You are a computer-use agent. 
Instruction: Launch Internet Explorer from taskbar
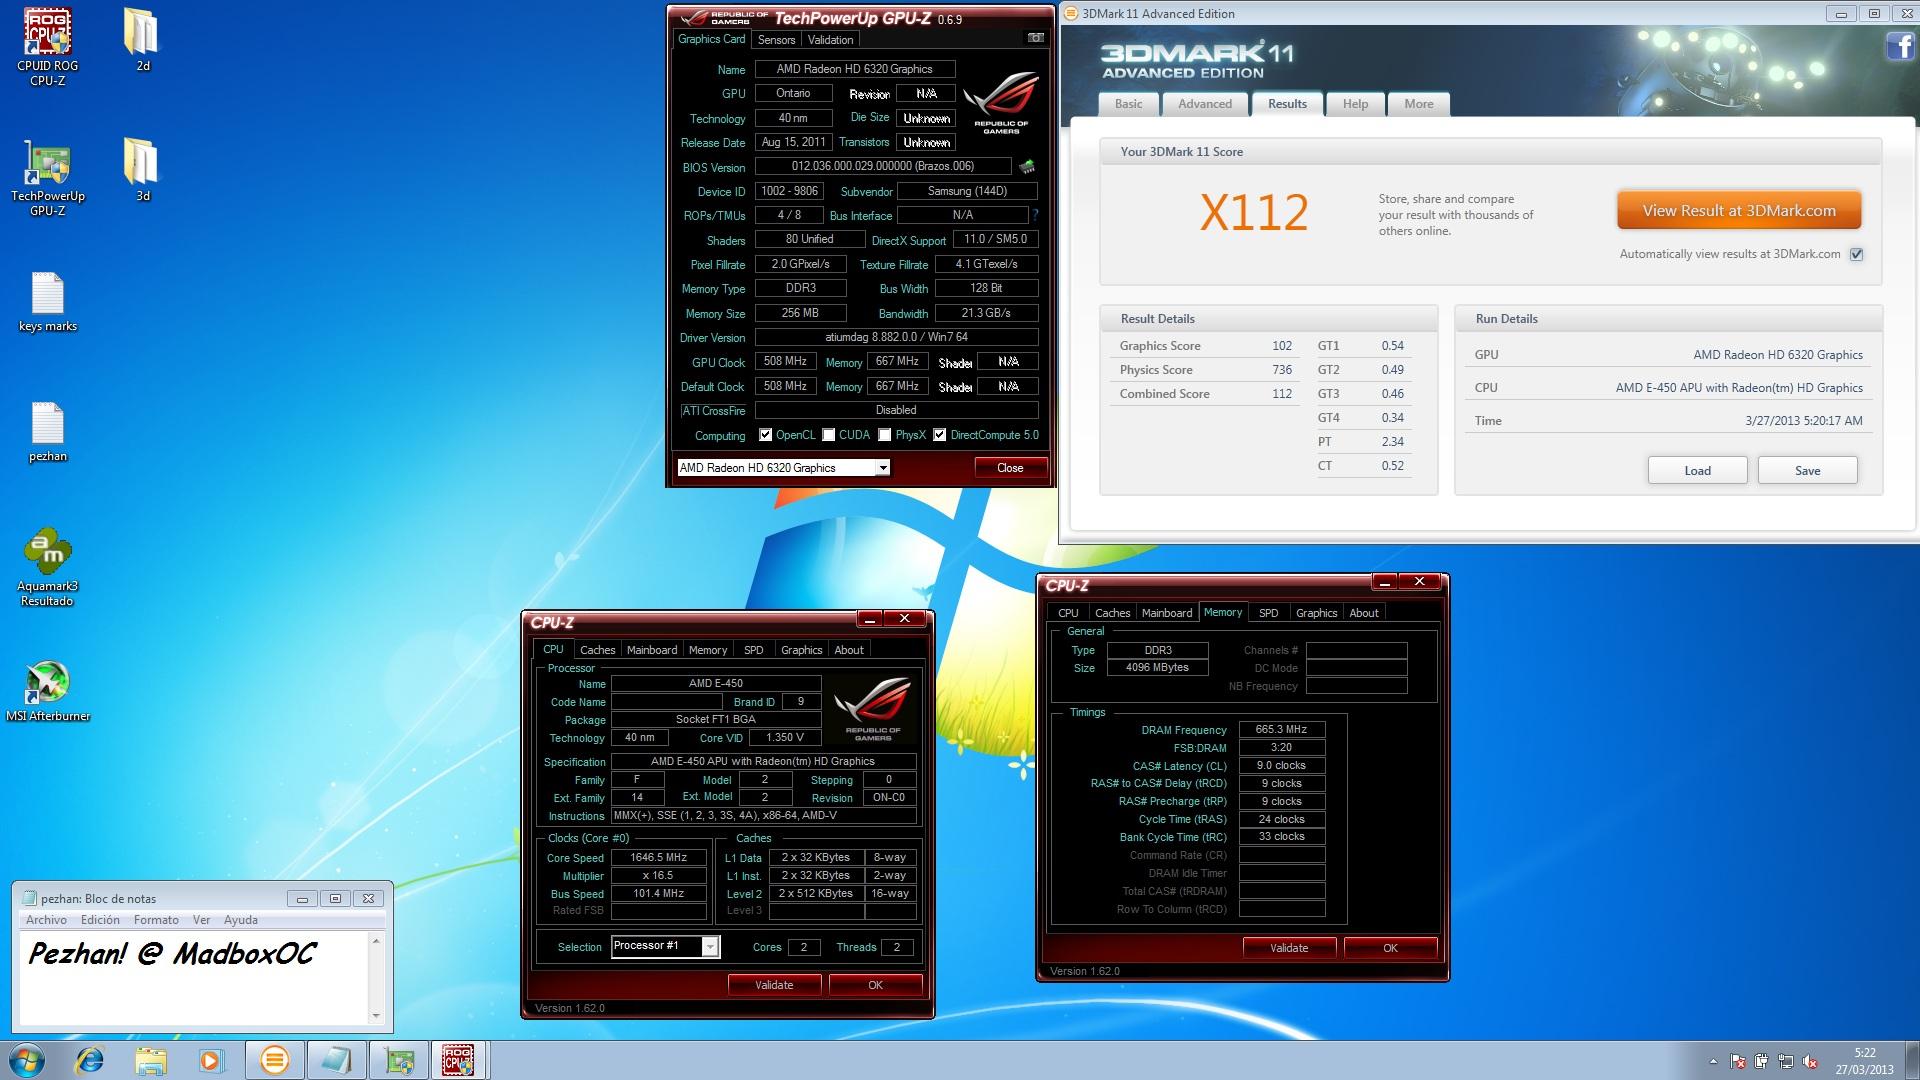coord(89,1060)
